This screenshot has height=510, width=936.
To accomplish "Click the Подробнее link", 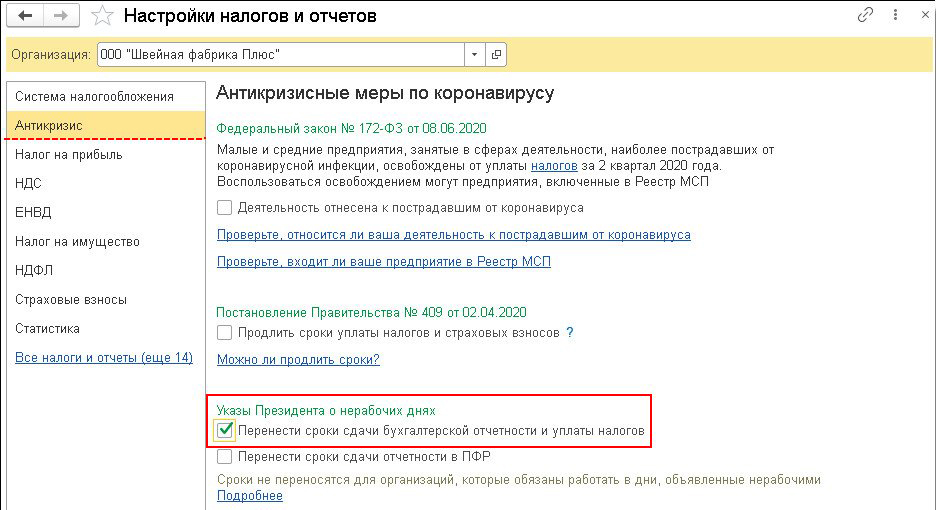I will (x=250, y=496).
